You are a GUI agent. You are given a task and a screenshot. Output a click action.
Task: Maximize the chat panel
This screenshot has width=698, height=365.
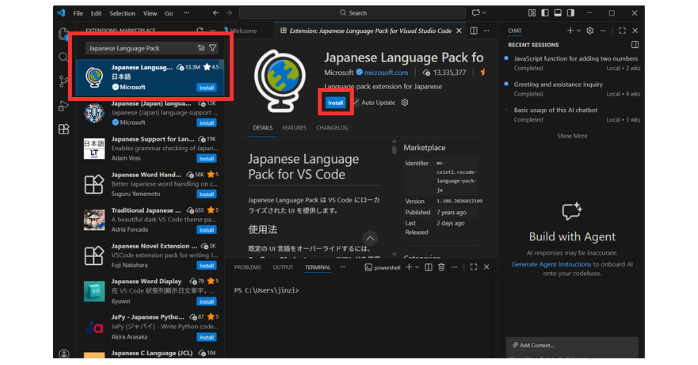pyautogui.click(x=622, y=31)
